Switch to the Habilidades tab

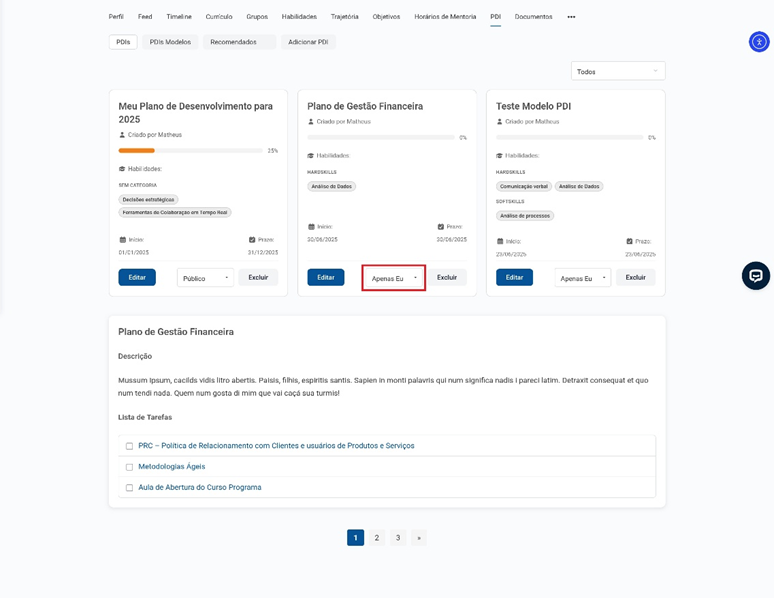(299, 17)
